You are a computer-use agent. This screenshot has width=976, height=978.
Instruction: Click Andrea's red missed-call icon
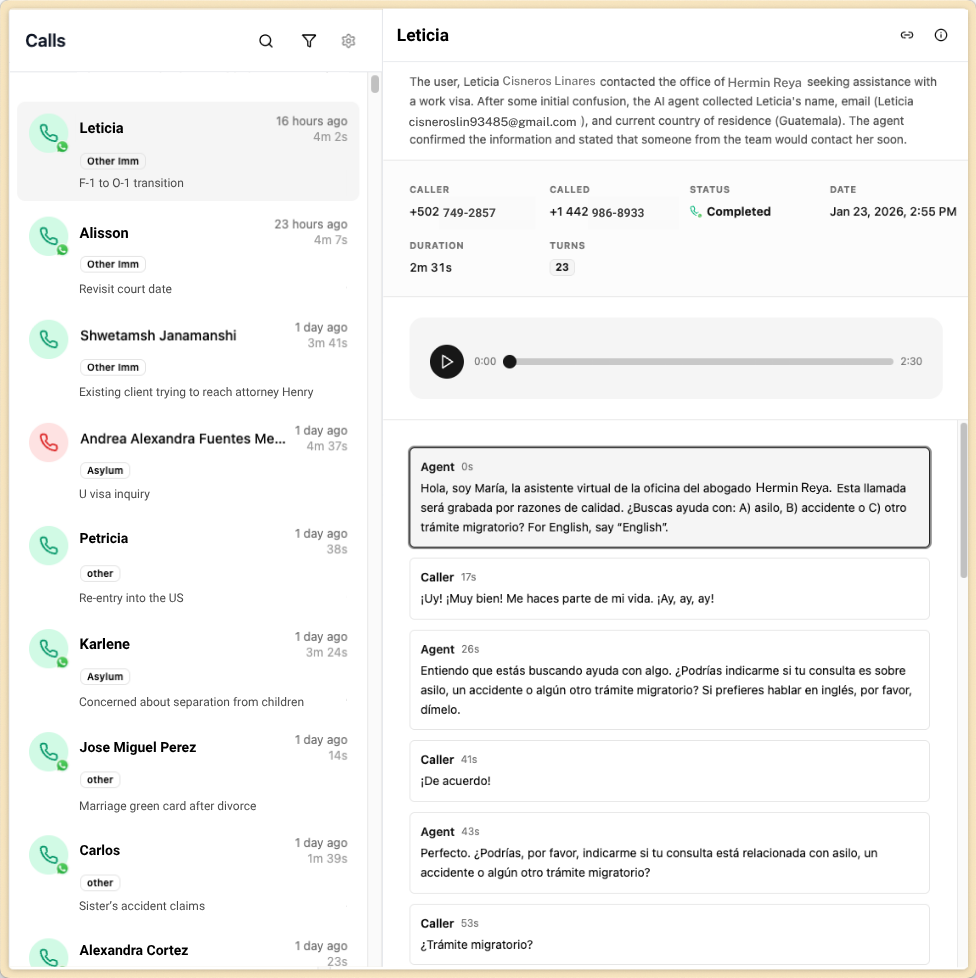49,442
